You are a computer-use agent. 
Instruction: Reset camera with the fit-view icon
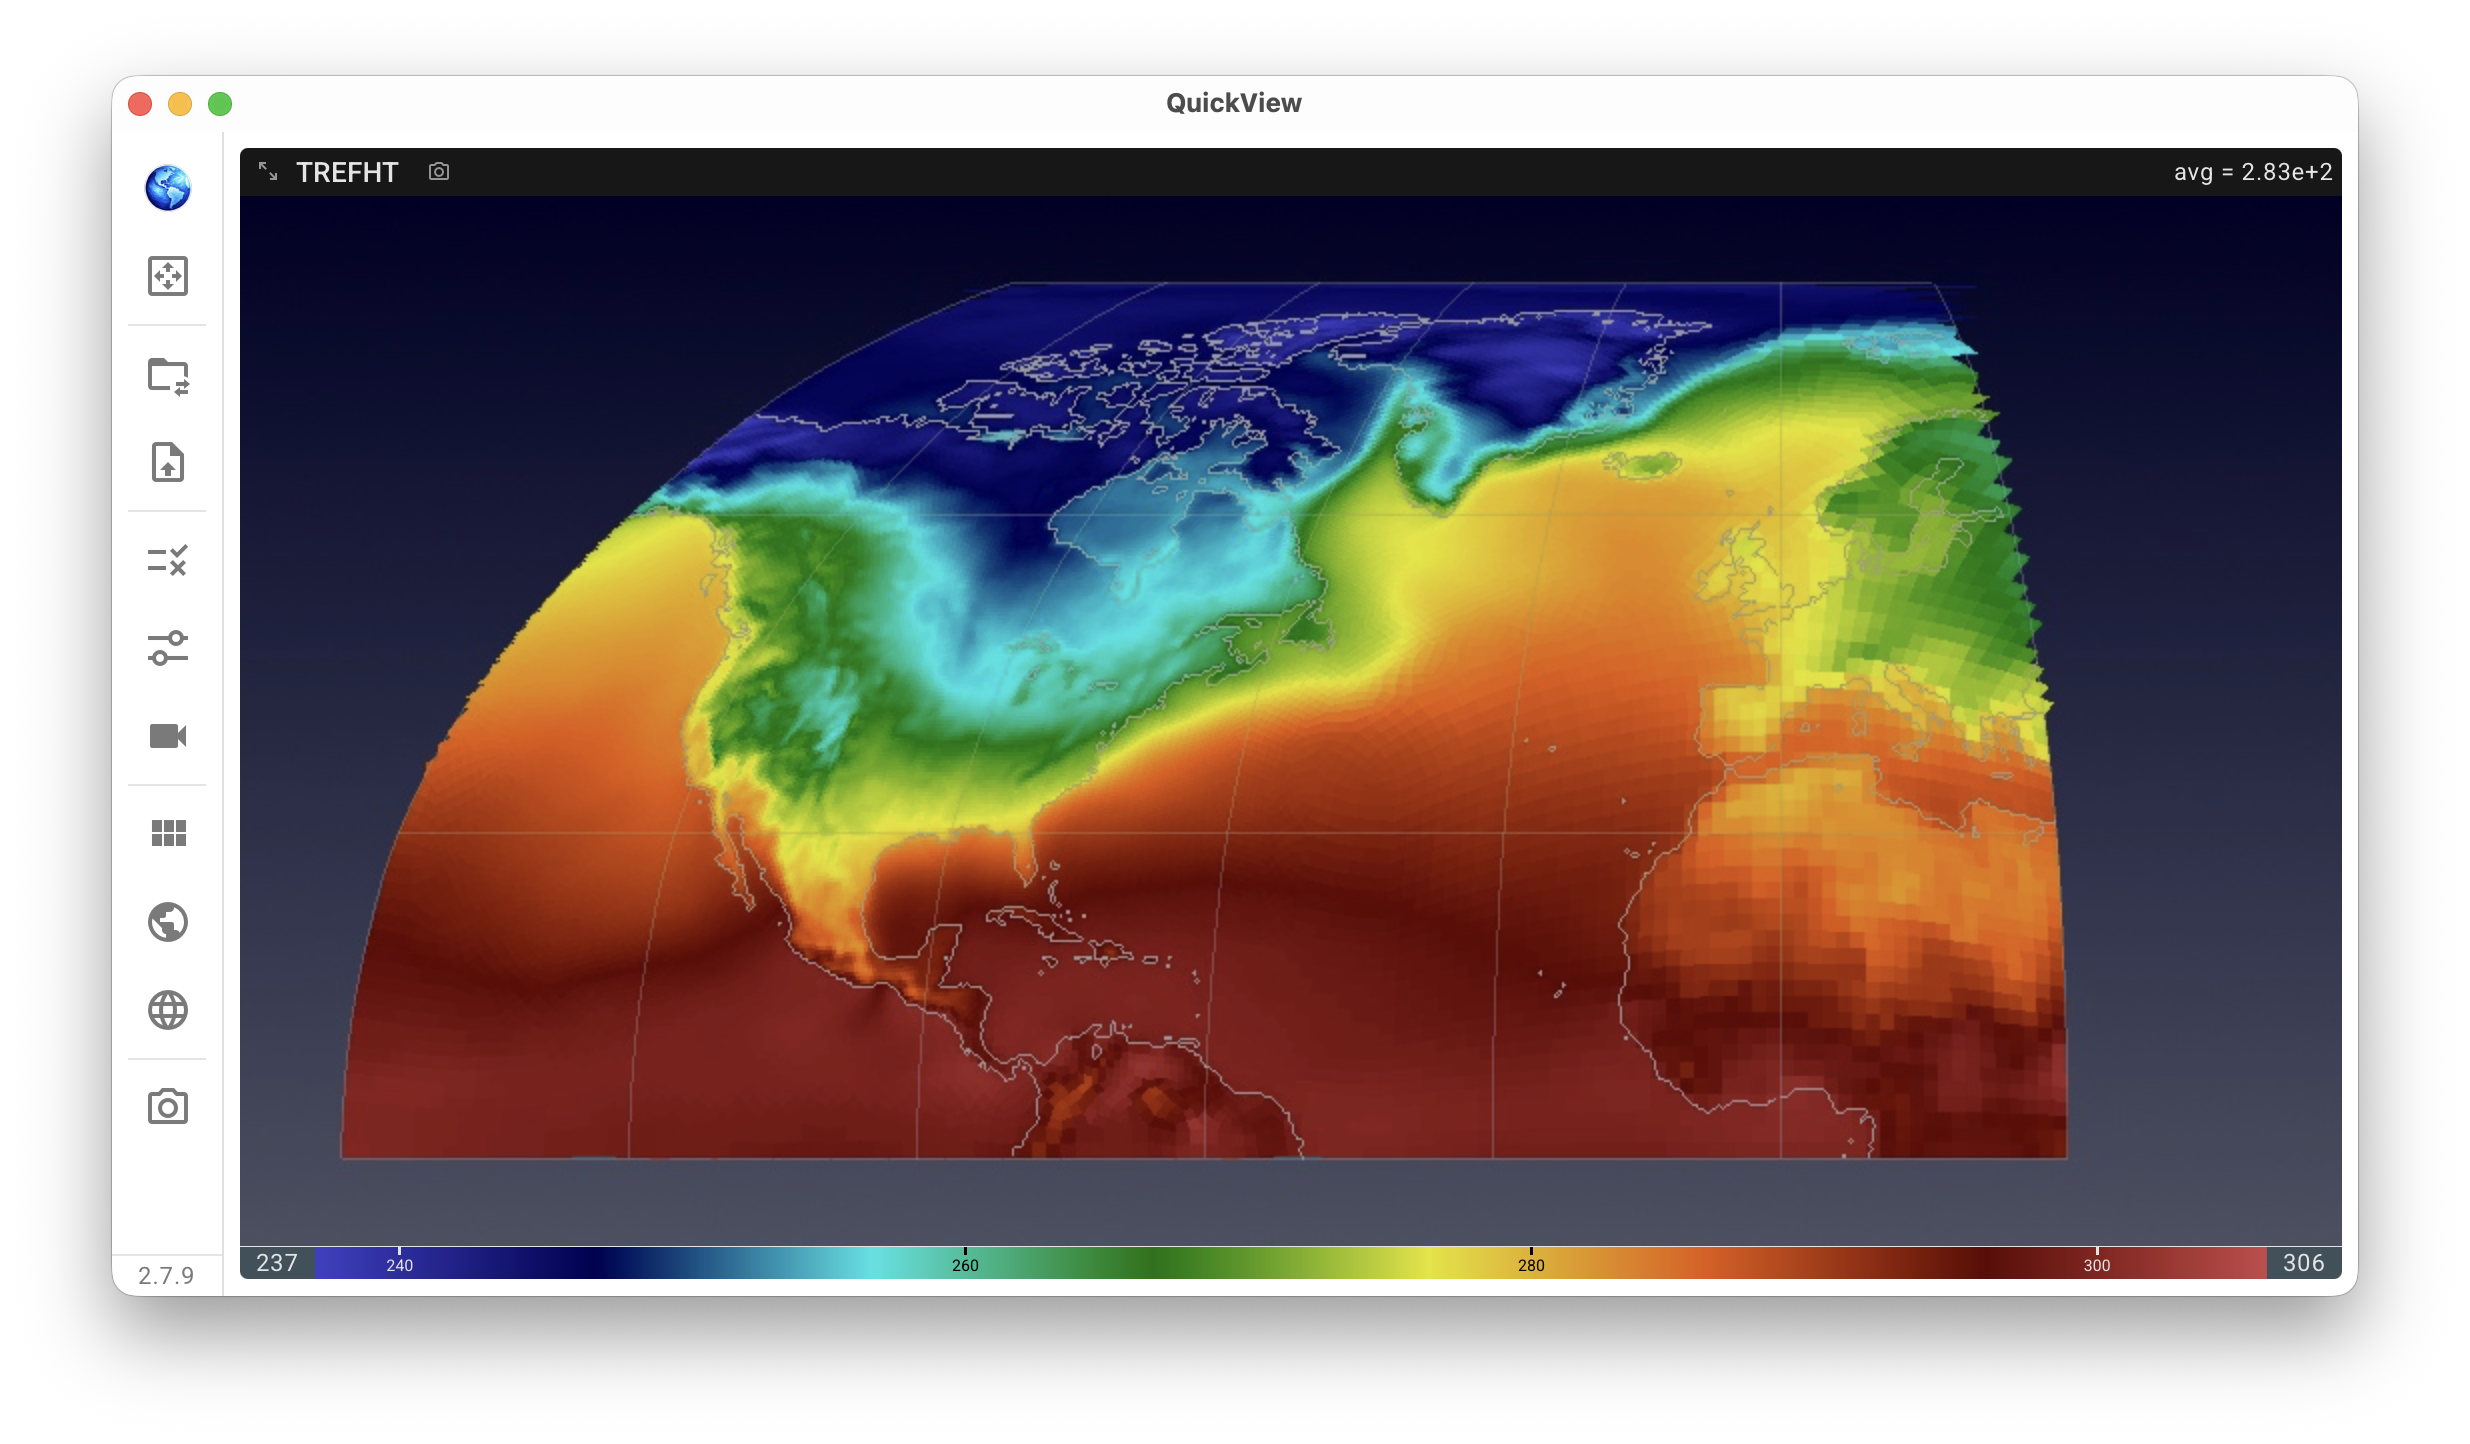168,276
